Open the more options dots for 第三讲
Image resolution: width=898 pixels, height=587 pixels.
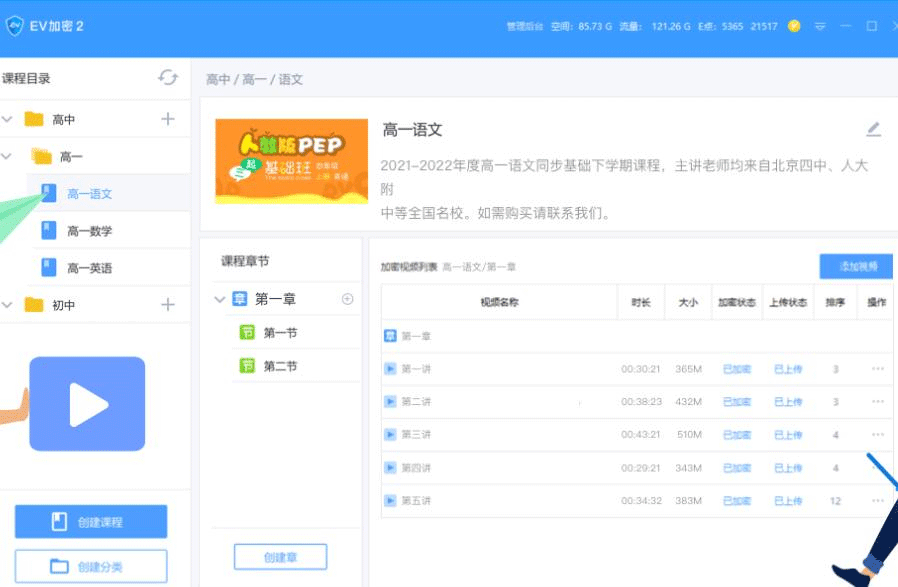[877, 435]
